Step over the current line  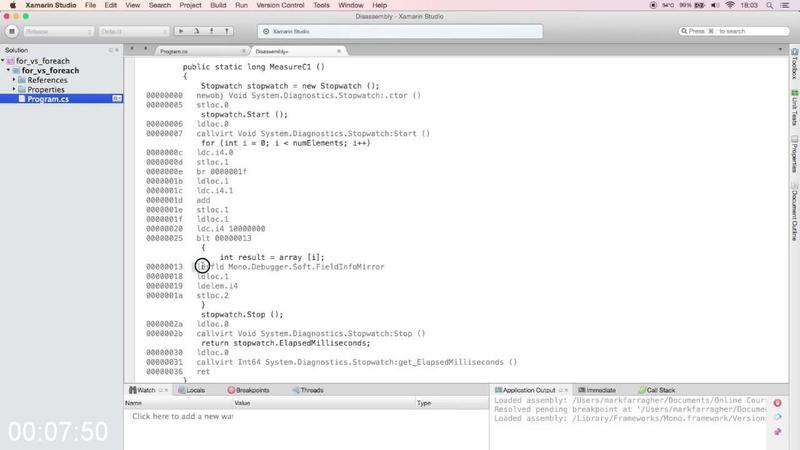[196, 31]
